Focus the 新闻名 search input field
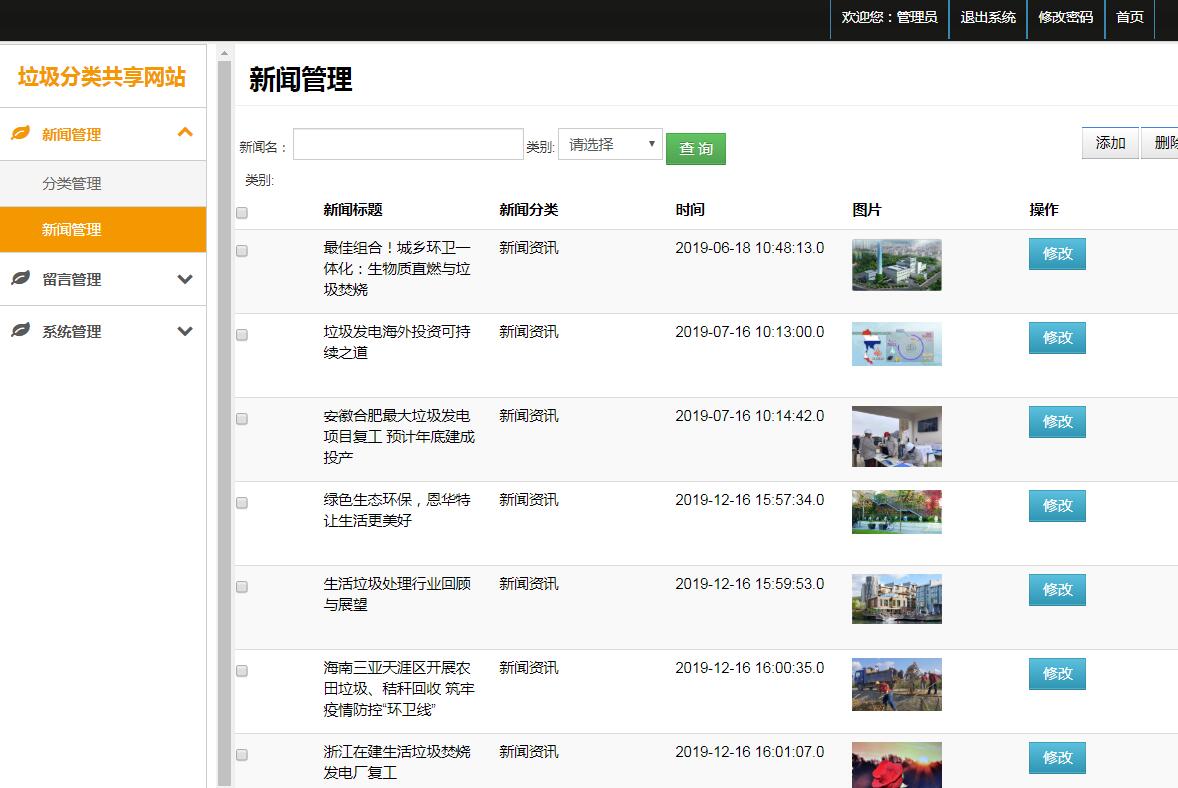Image resolution: width=1178 pixels, height=788 pixels. (x=408, y=144)
